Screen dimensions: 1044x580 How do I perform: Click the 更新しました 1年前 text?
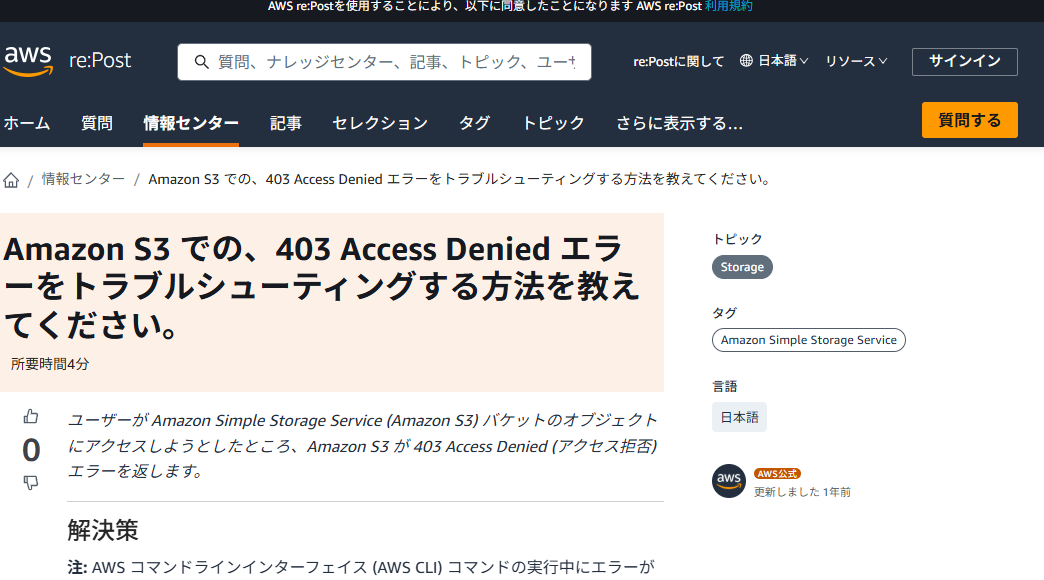tap(802, 492)
